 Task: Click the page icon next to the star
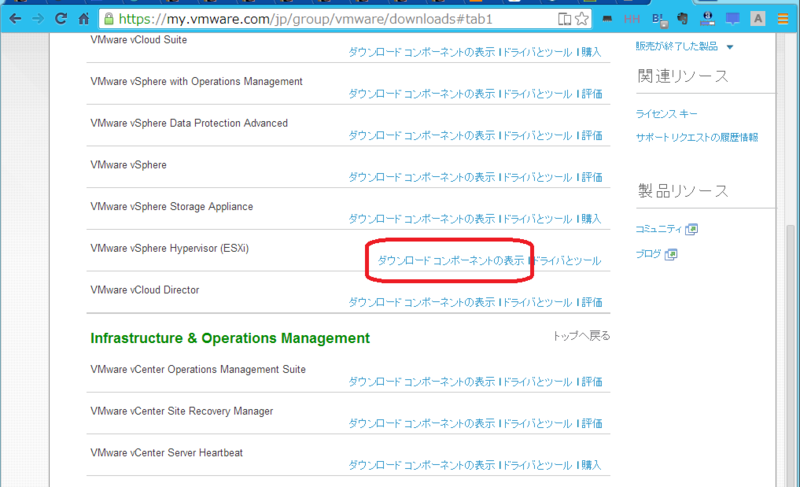coord(564,19)
